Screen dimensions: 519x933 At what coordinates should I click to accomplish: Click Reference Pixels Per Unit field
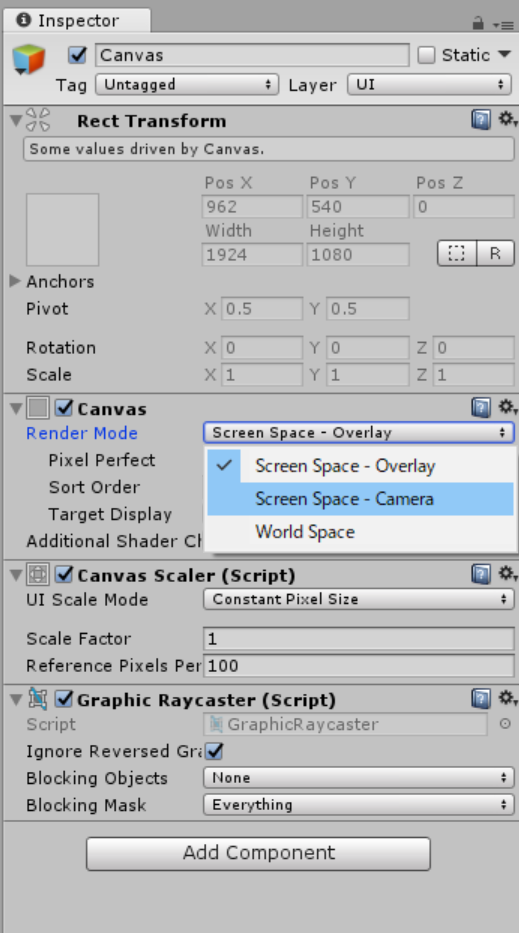click(x=359, y=665)
